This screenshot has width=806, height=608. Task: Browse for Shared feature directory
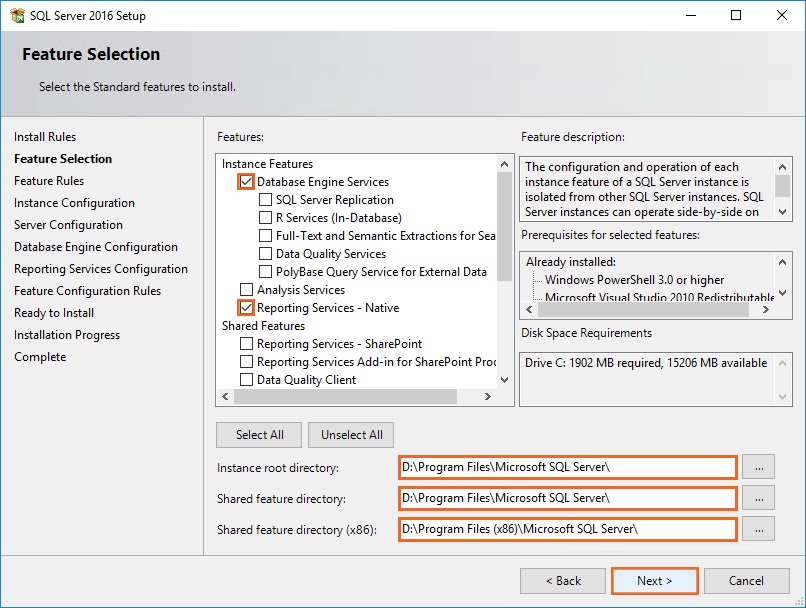click(760, 498)
